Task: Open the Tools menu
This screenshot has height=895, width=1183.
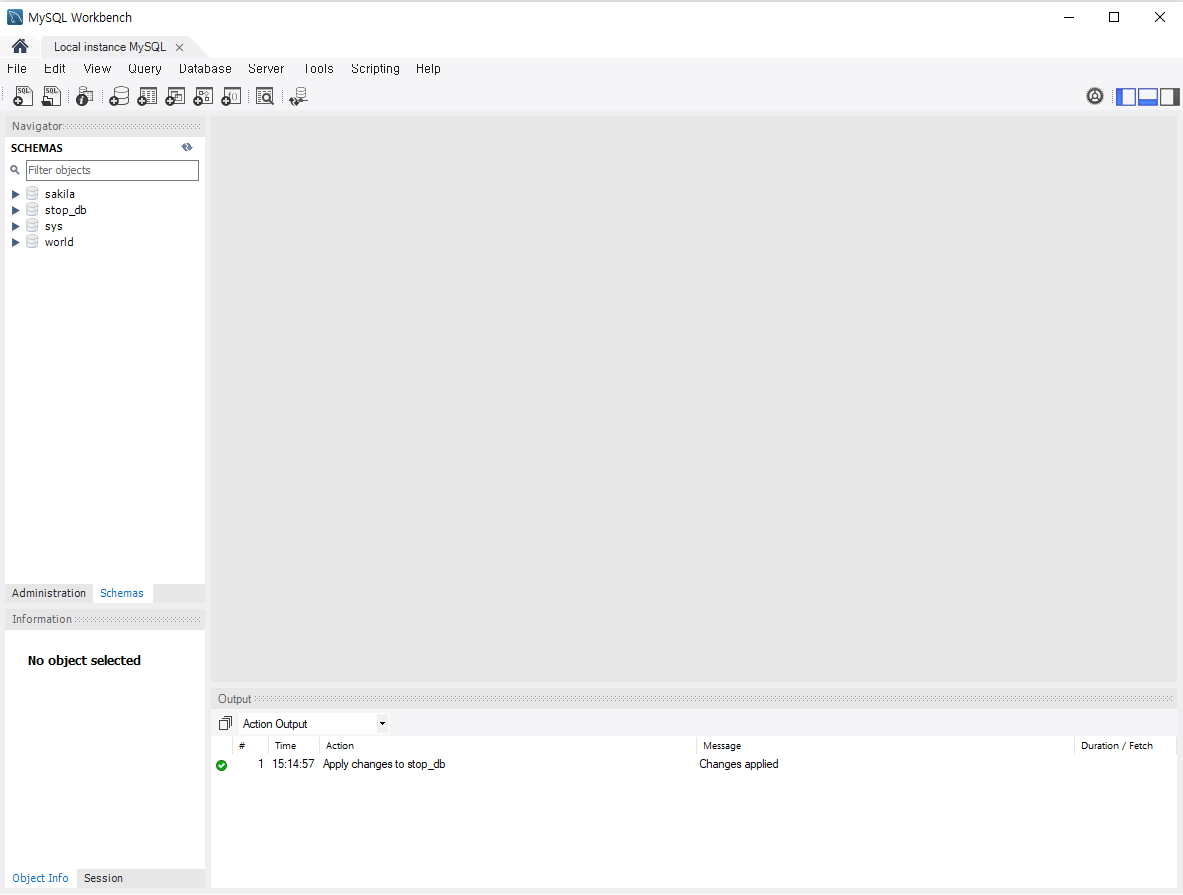Action: click(319, 69)
